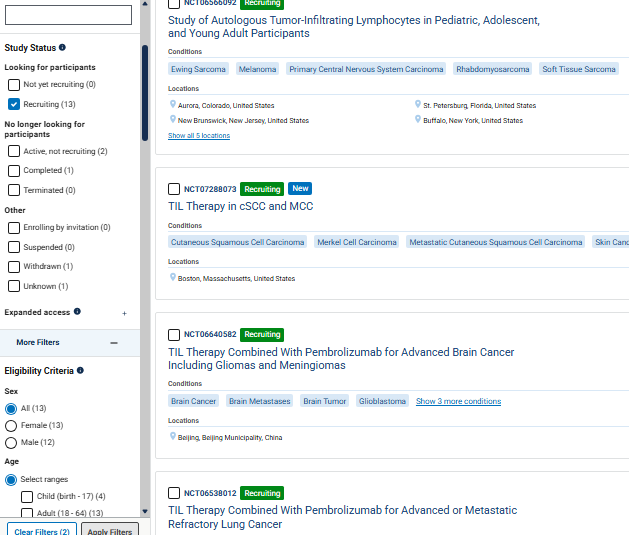The image size is (629, 535).
Task: Collapse the More Filters section
Action: [x=114, y=343]
